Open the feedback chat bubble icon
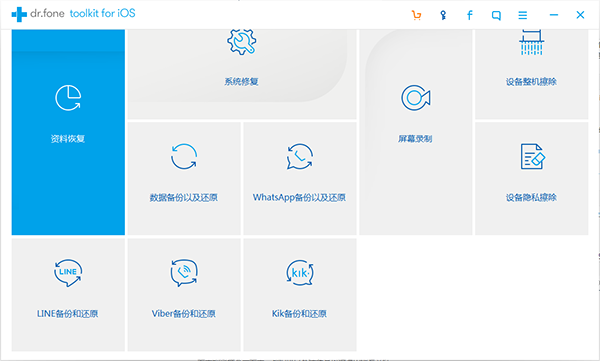The height and width of the screenshot is (361, 600). point(496,15)
